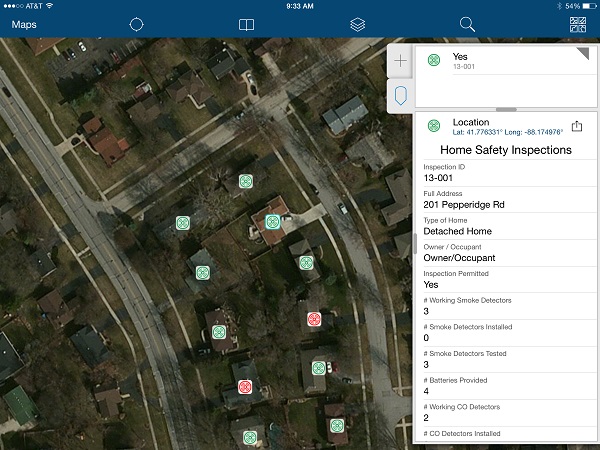Open the search magnifier icon
600x450 pixels.
pos(467,24)
